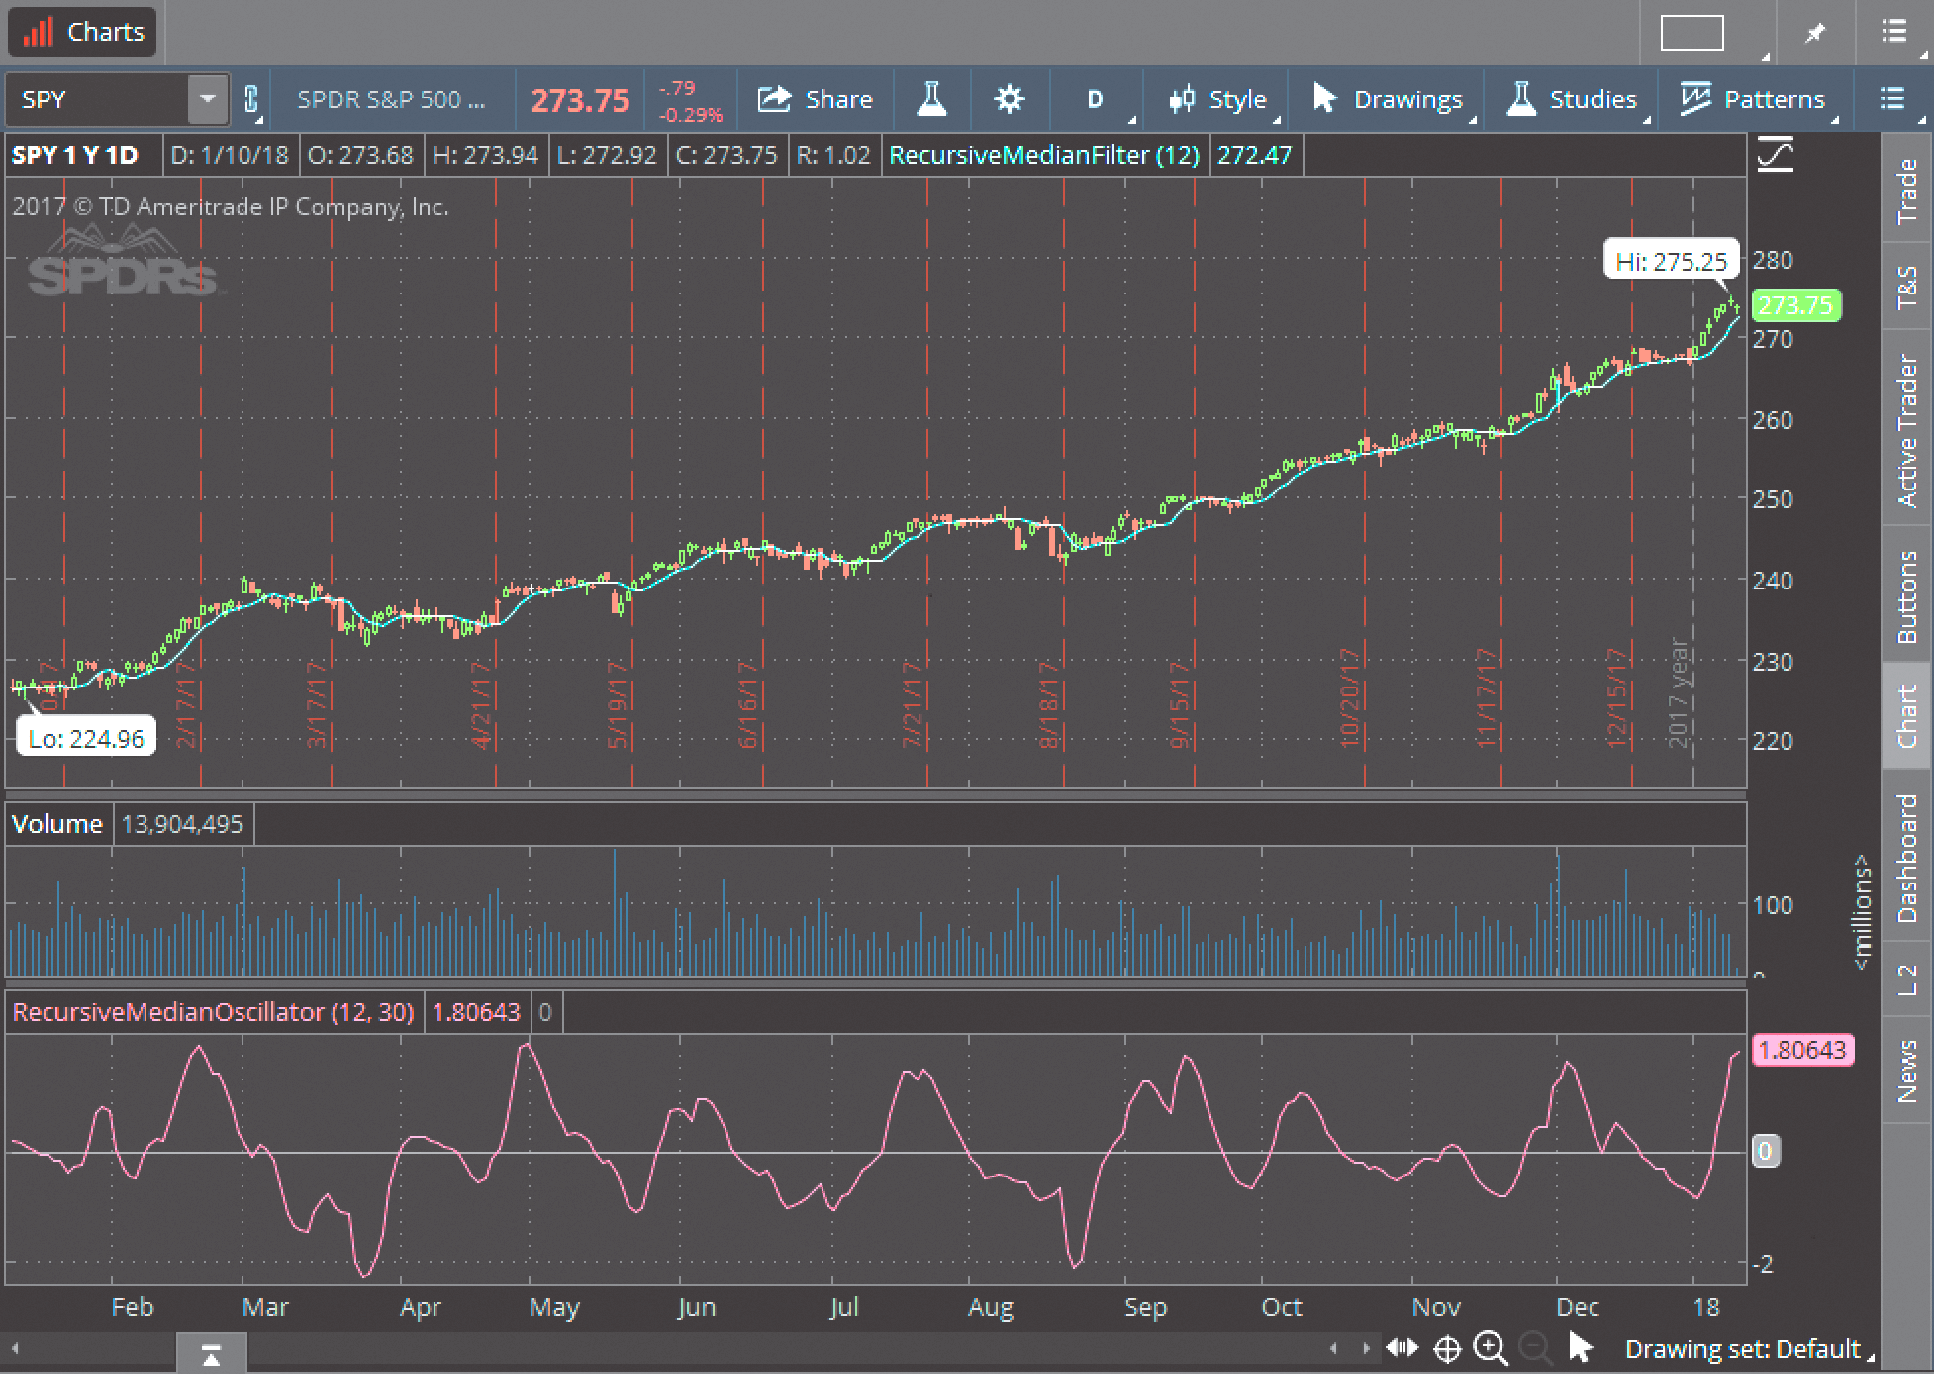Open the Drawings menu

(1388, 99)
